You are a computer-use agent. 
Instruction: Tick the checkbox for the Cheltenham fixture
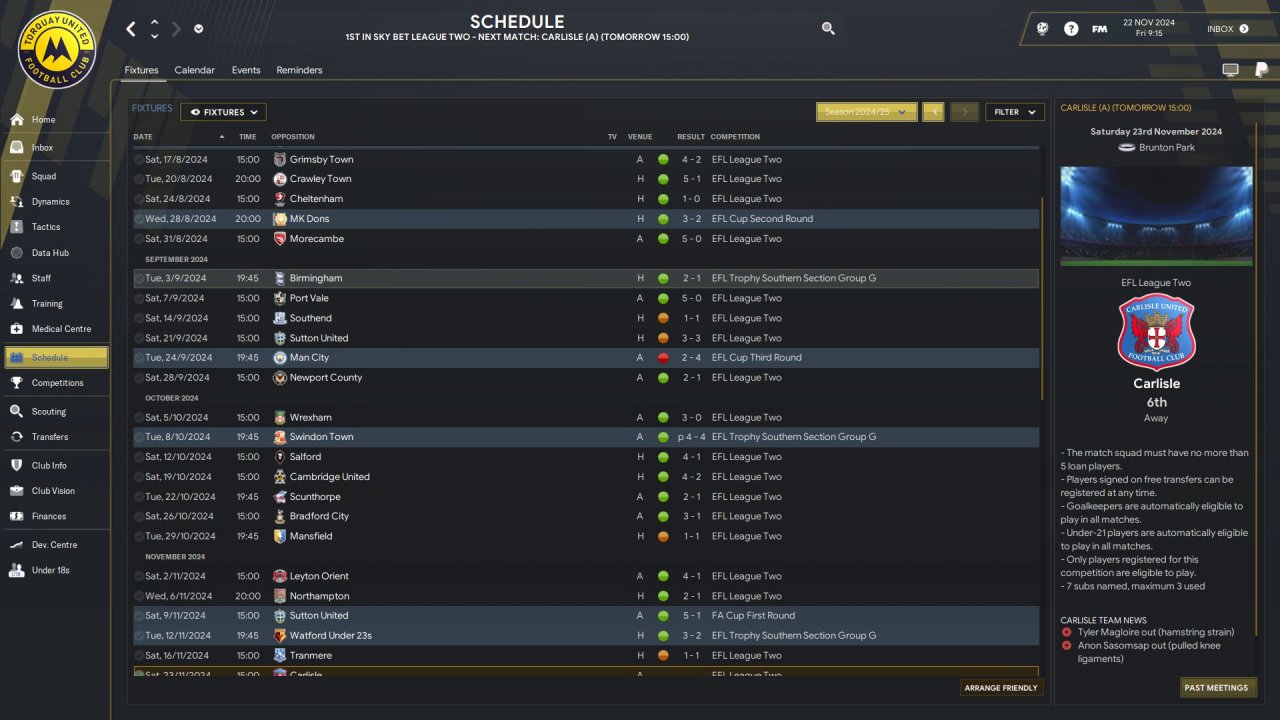tap(139, 199)
